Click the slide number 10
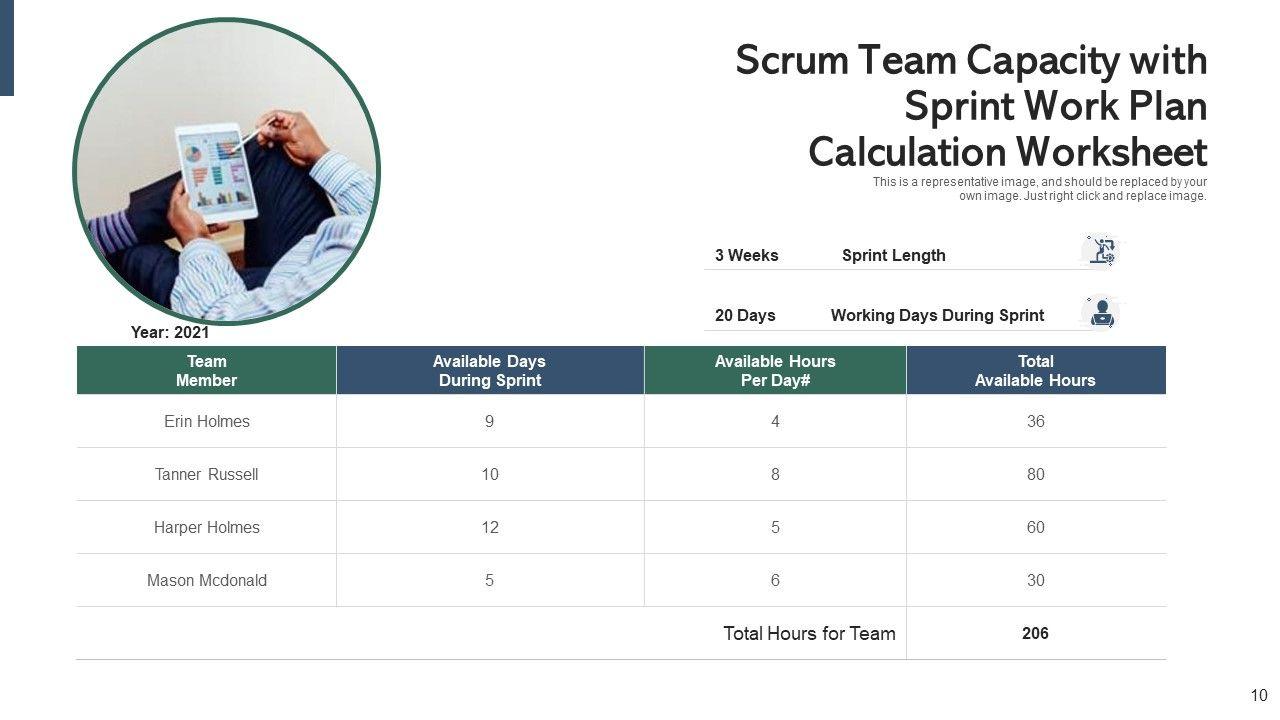This screenshot has width=1280, height=720. point(1259,696)
